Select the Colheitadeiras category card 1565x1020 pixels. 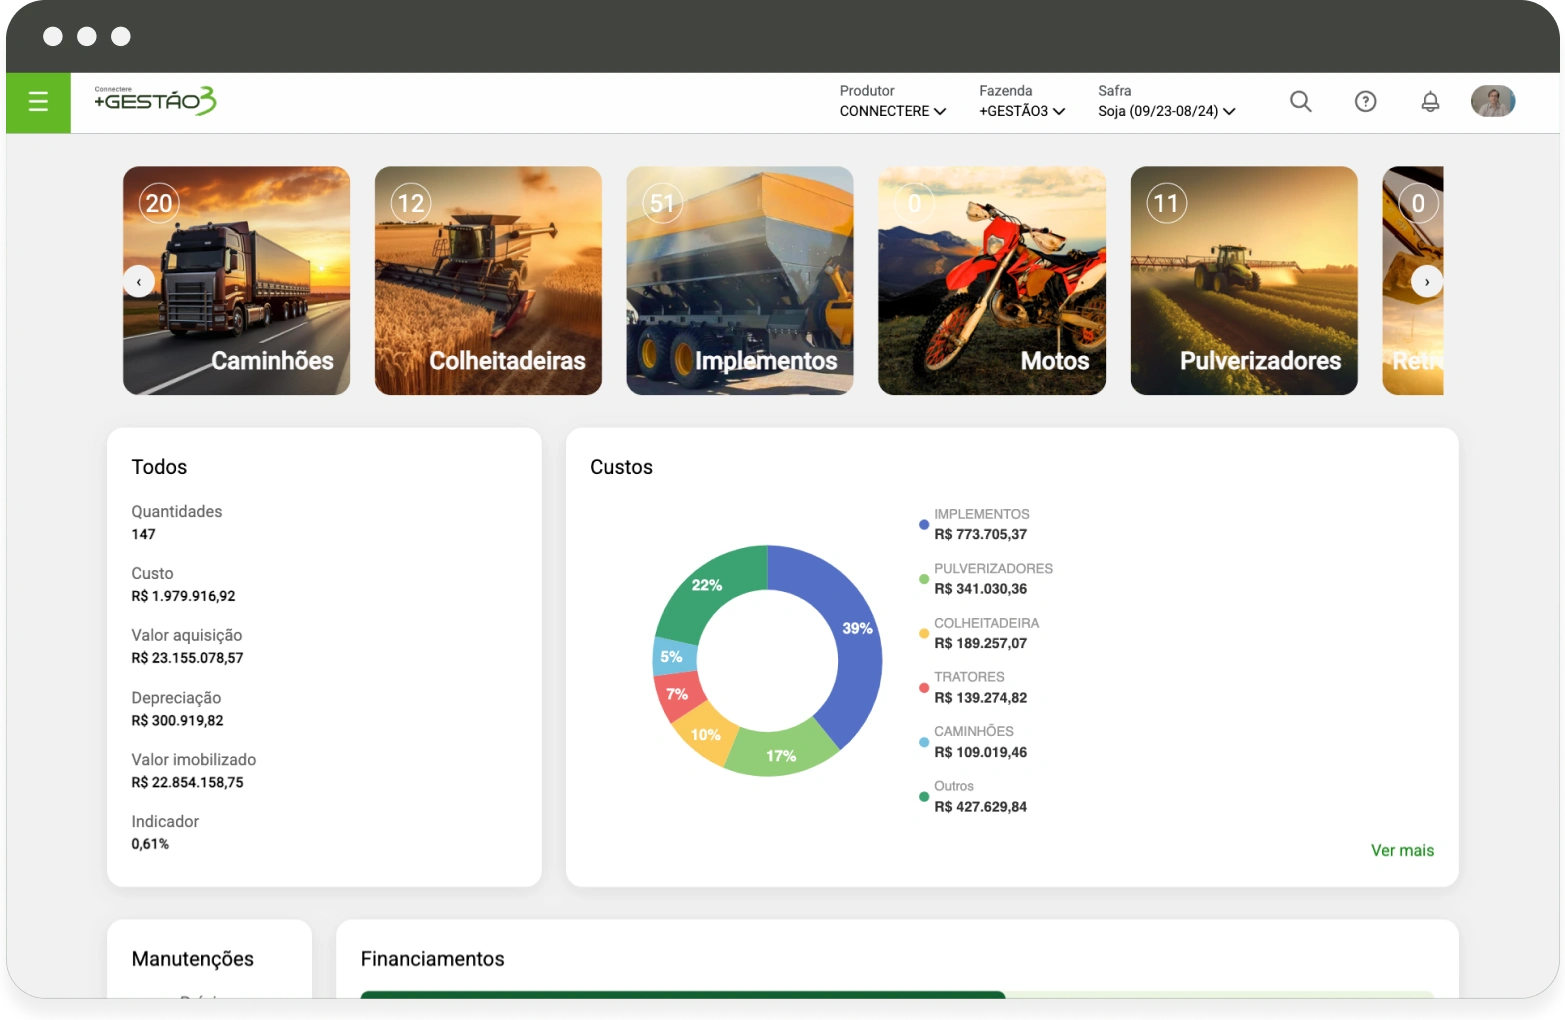pos(488,281)
